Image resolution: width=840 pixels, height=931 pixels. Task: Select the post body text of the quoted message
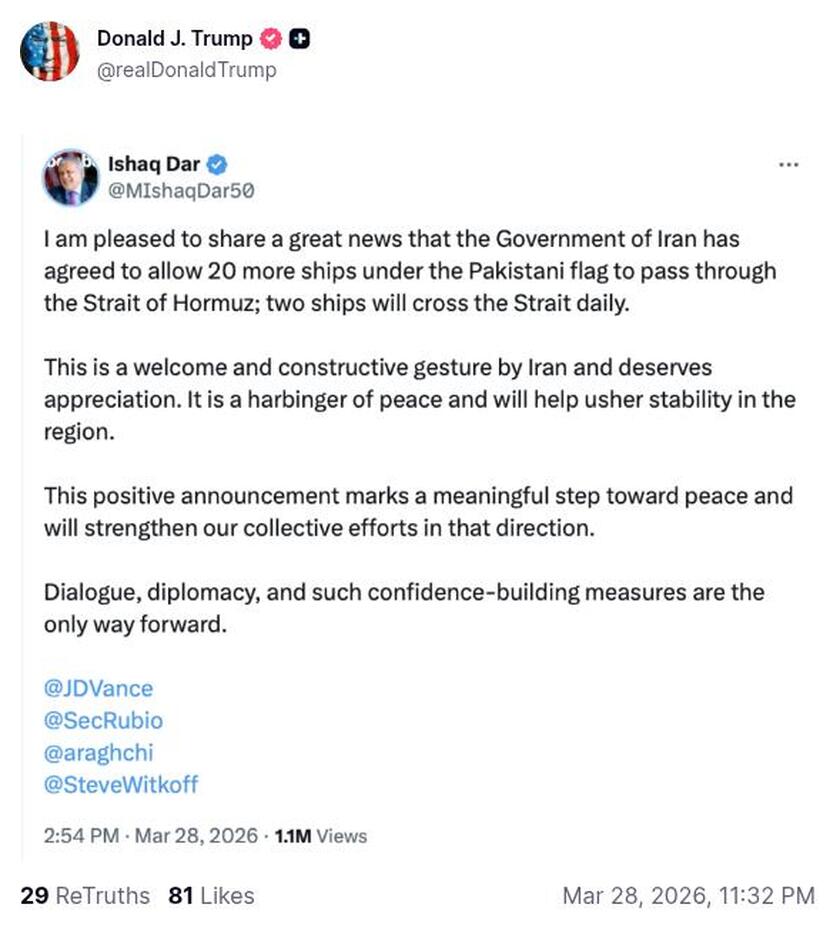[400, 271]
